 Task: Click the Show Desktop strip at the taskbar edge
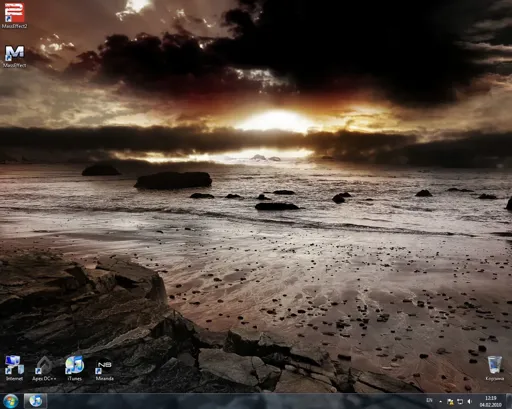click(509, 401)
